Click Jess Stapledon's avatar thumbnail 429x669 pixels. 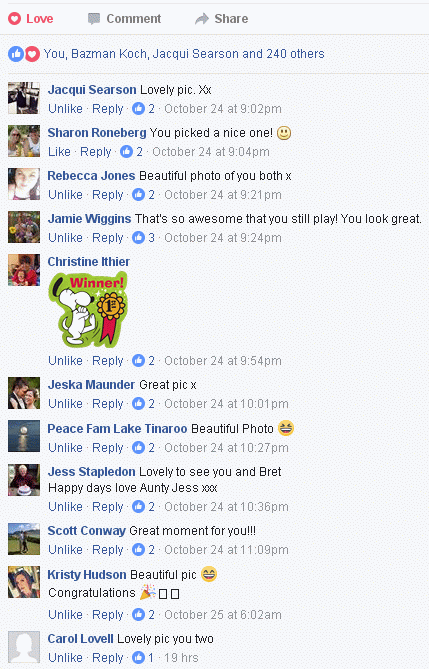(x=24, y=480)
